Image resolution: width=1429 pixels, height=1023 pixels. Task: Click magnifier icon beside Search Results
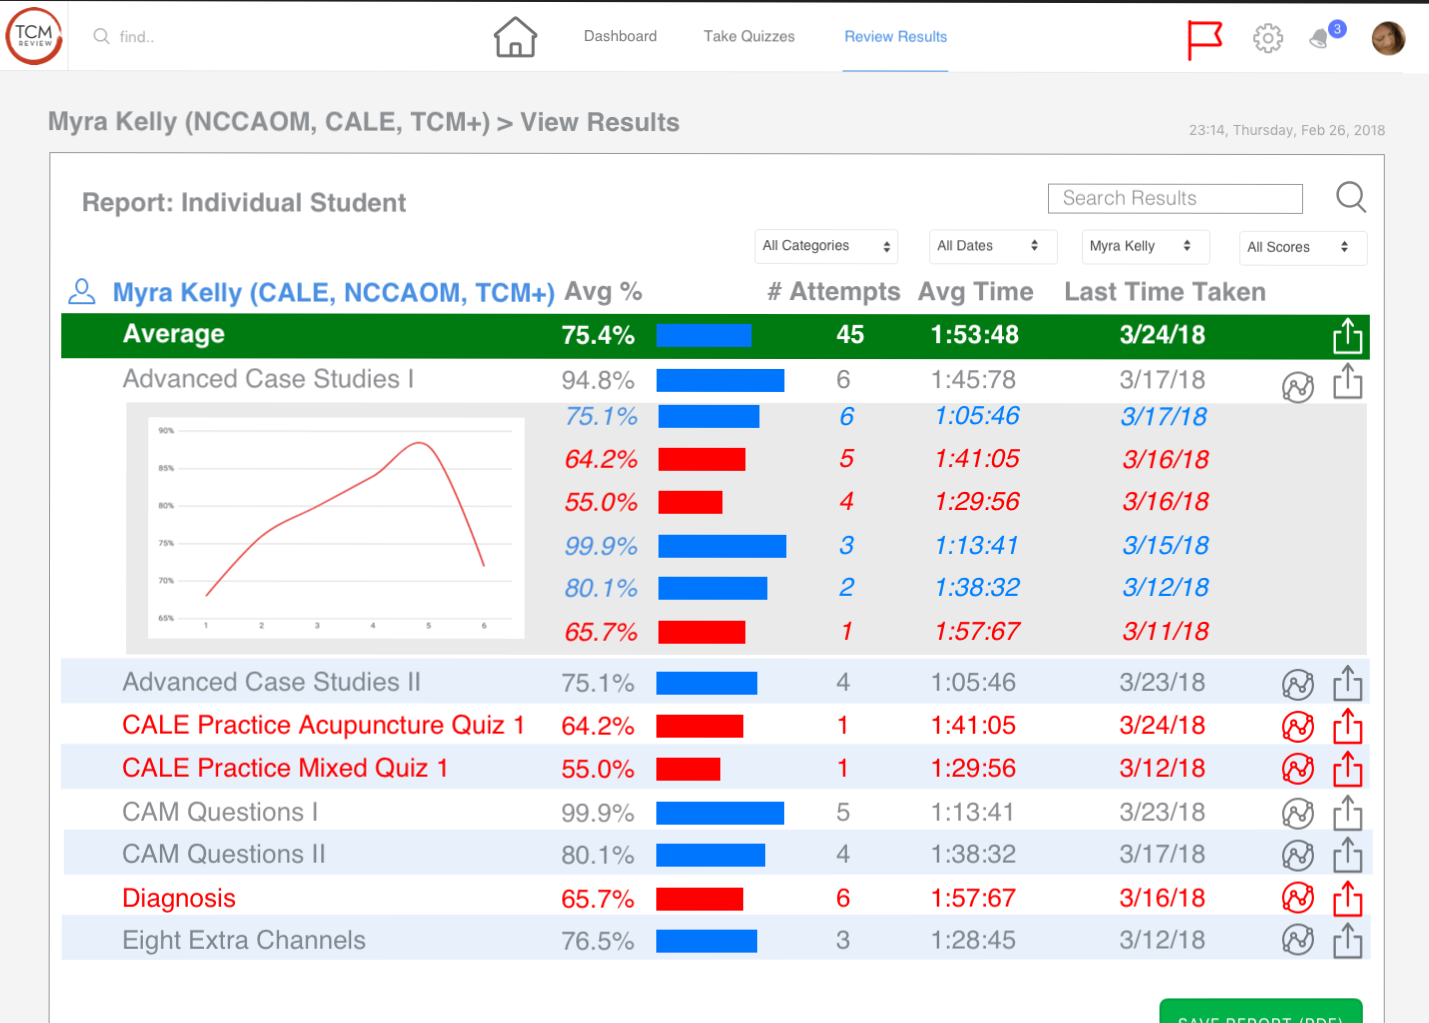pos(1351,197)
